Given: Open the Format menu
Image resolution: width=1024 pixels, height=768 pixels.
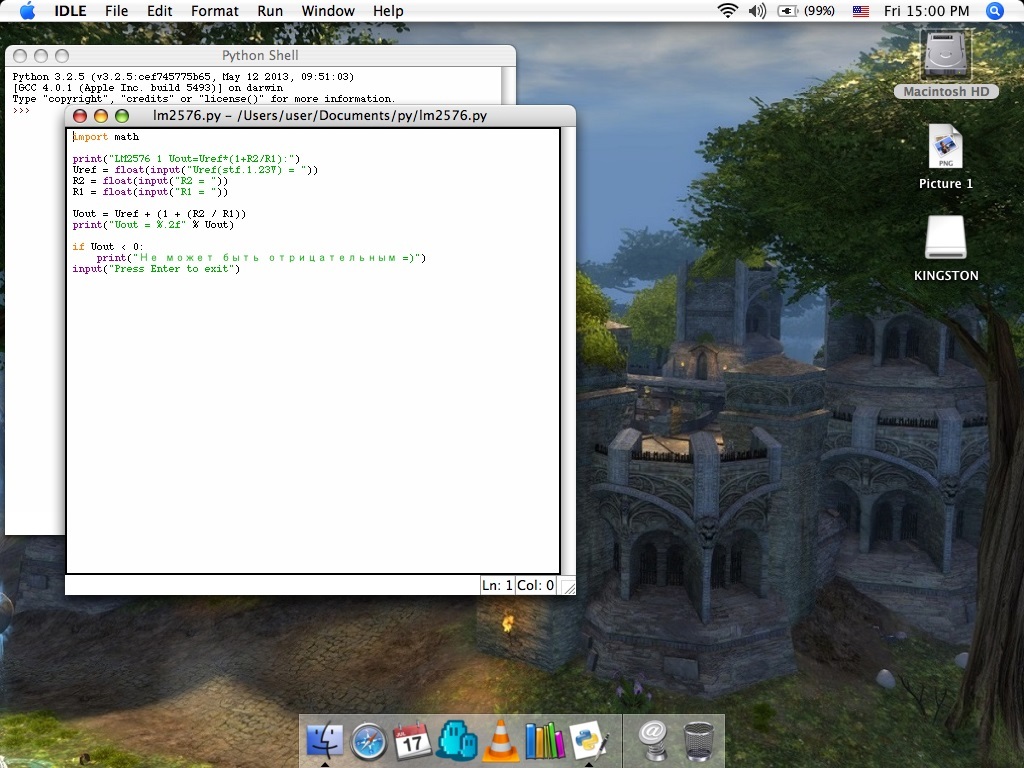Looking at the screenshot, I should coord(214,11).
